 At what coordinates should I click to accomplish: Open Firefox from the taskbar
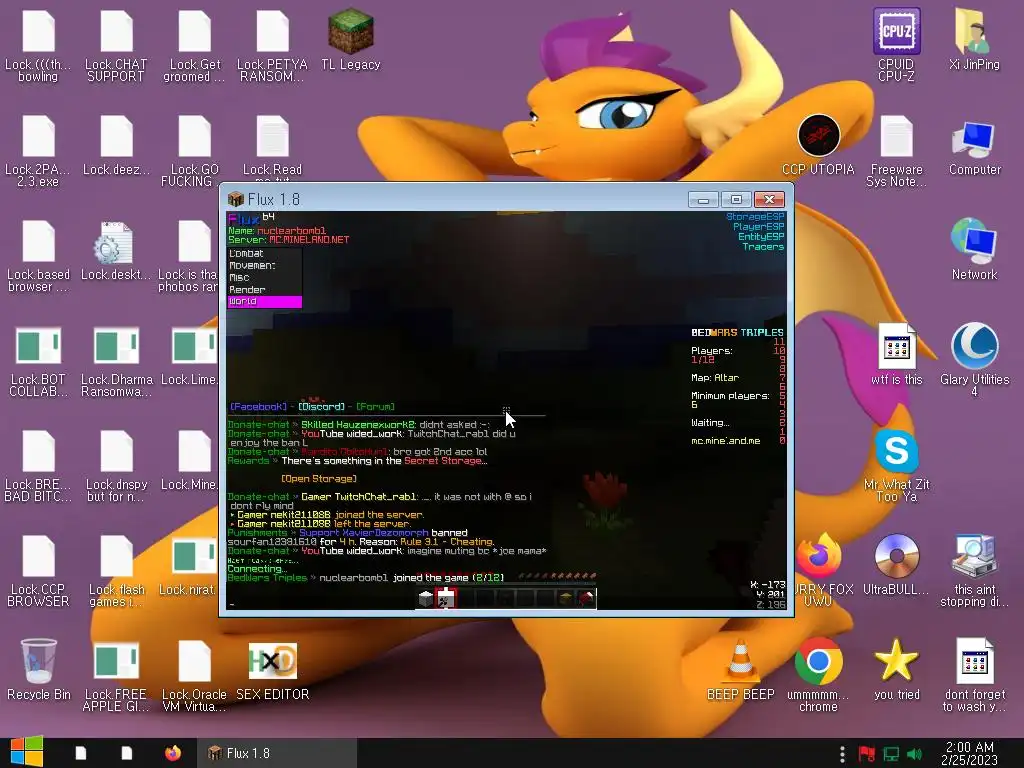click(173, 753)
